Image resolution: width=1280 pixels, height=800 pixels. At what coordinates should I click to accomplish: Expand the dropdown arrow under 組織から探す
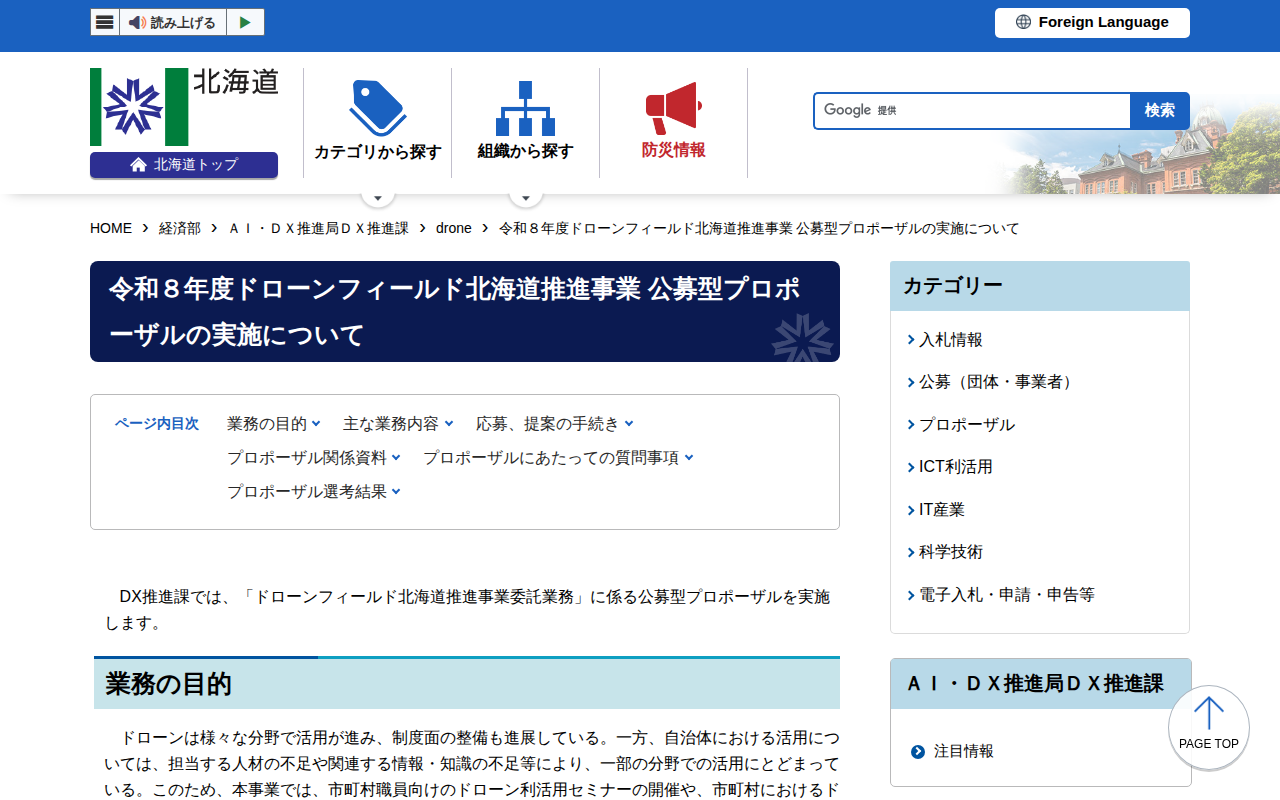click(x=526, y=196)
